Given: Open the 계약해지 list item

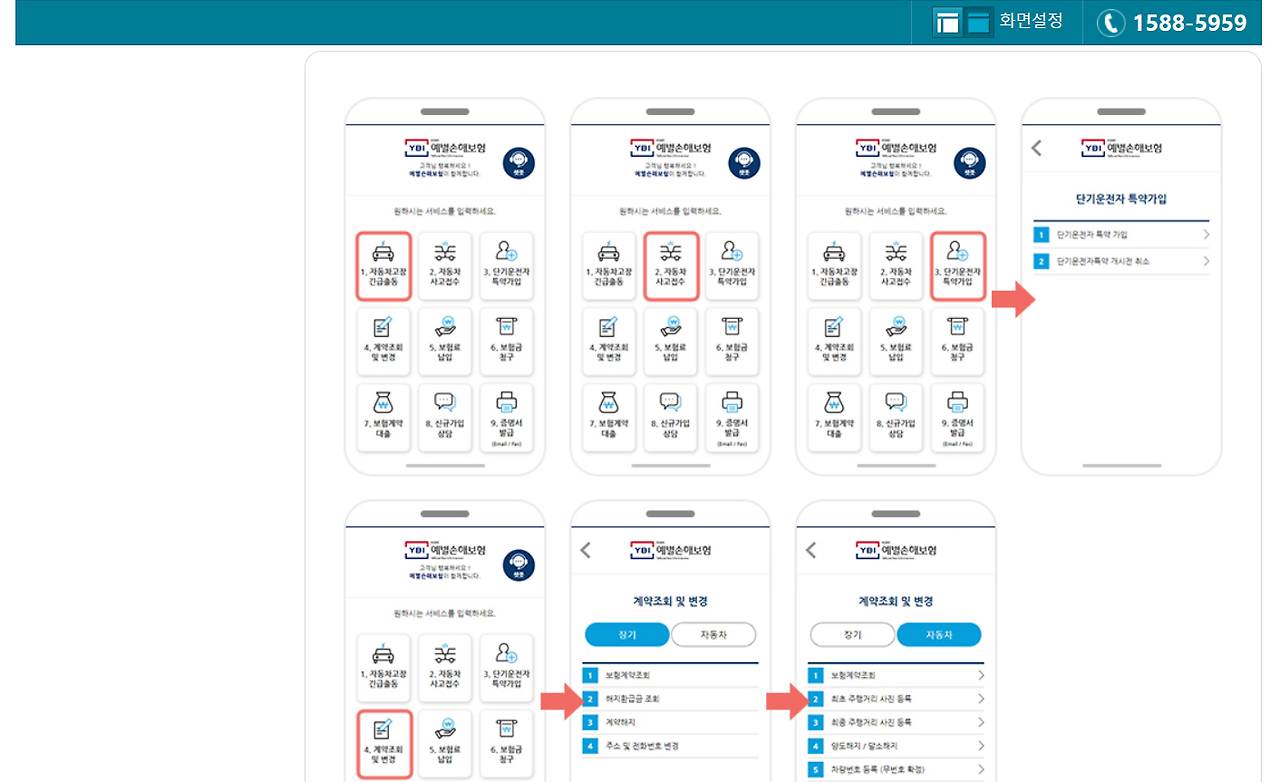Looking at the screenshot, I should click(671, 722).
